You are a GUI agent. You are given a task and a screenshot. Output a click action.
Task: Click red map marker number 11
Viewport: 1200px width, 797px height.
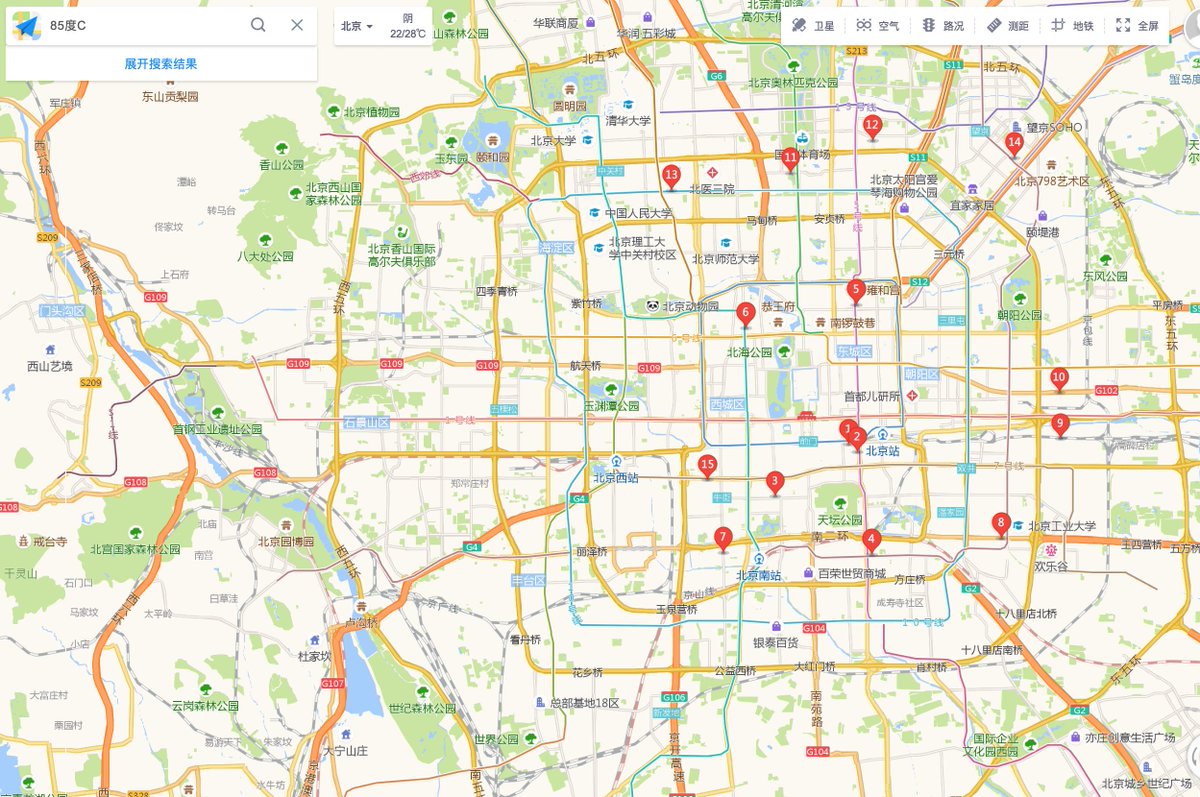[791, 159]
